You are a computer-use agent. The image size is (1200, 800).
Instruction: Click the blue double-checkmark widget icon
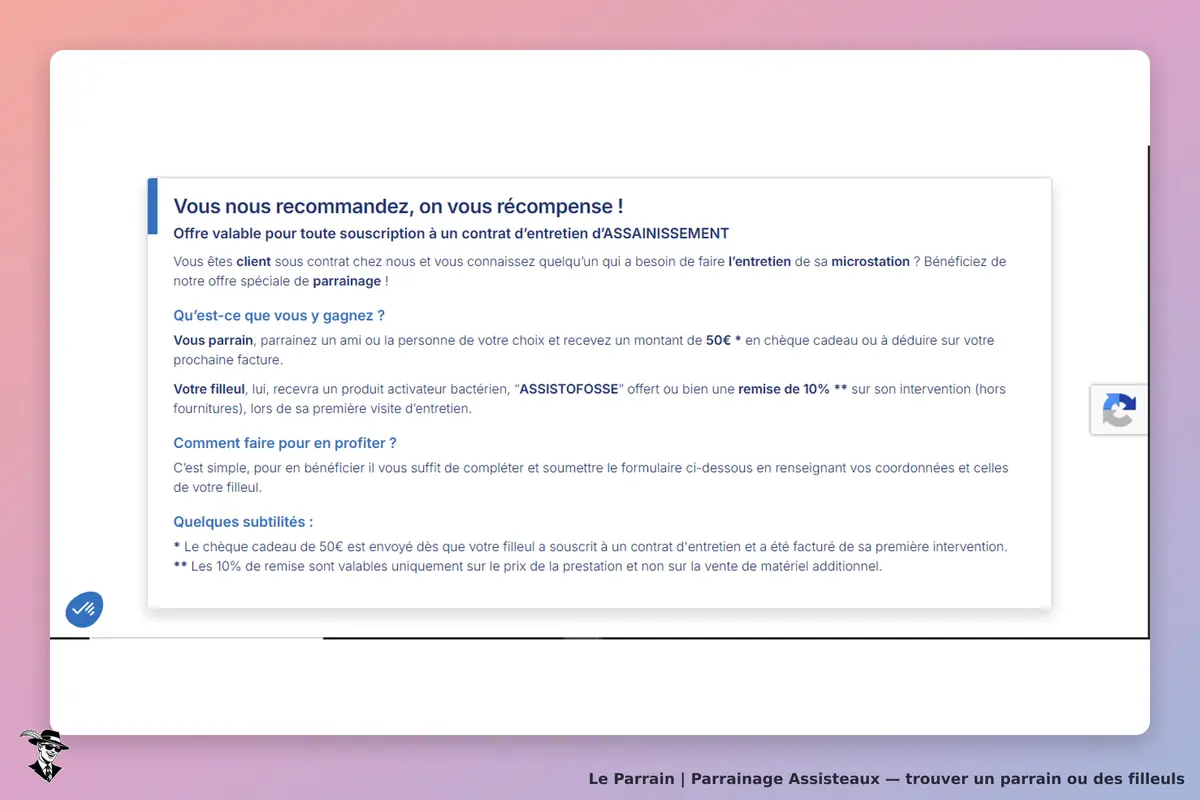pyautogui.click(x=85, y=609)
